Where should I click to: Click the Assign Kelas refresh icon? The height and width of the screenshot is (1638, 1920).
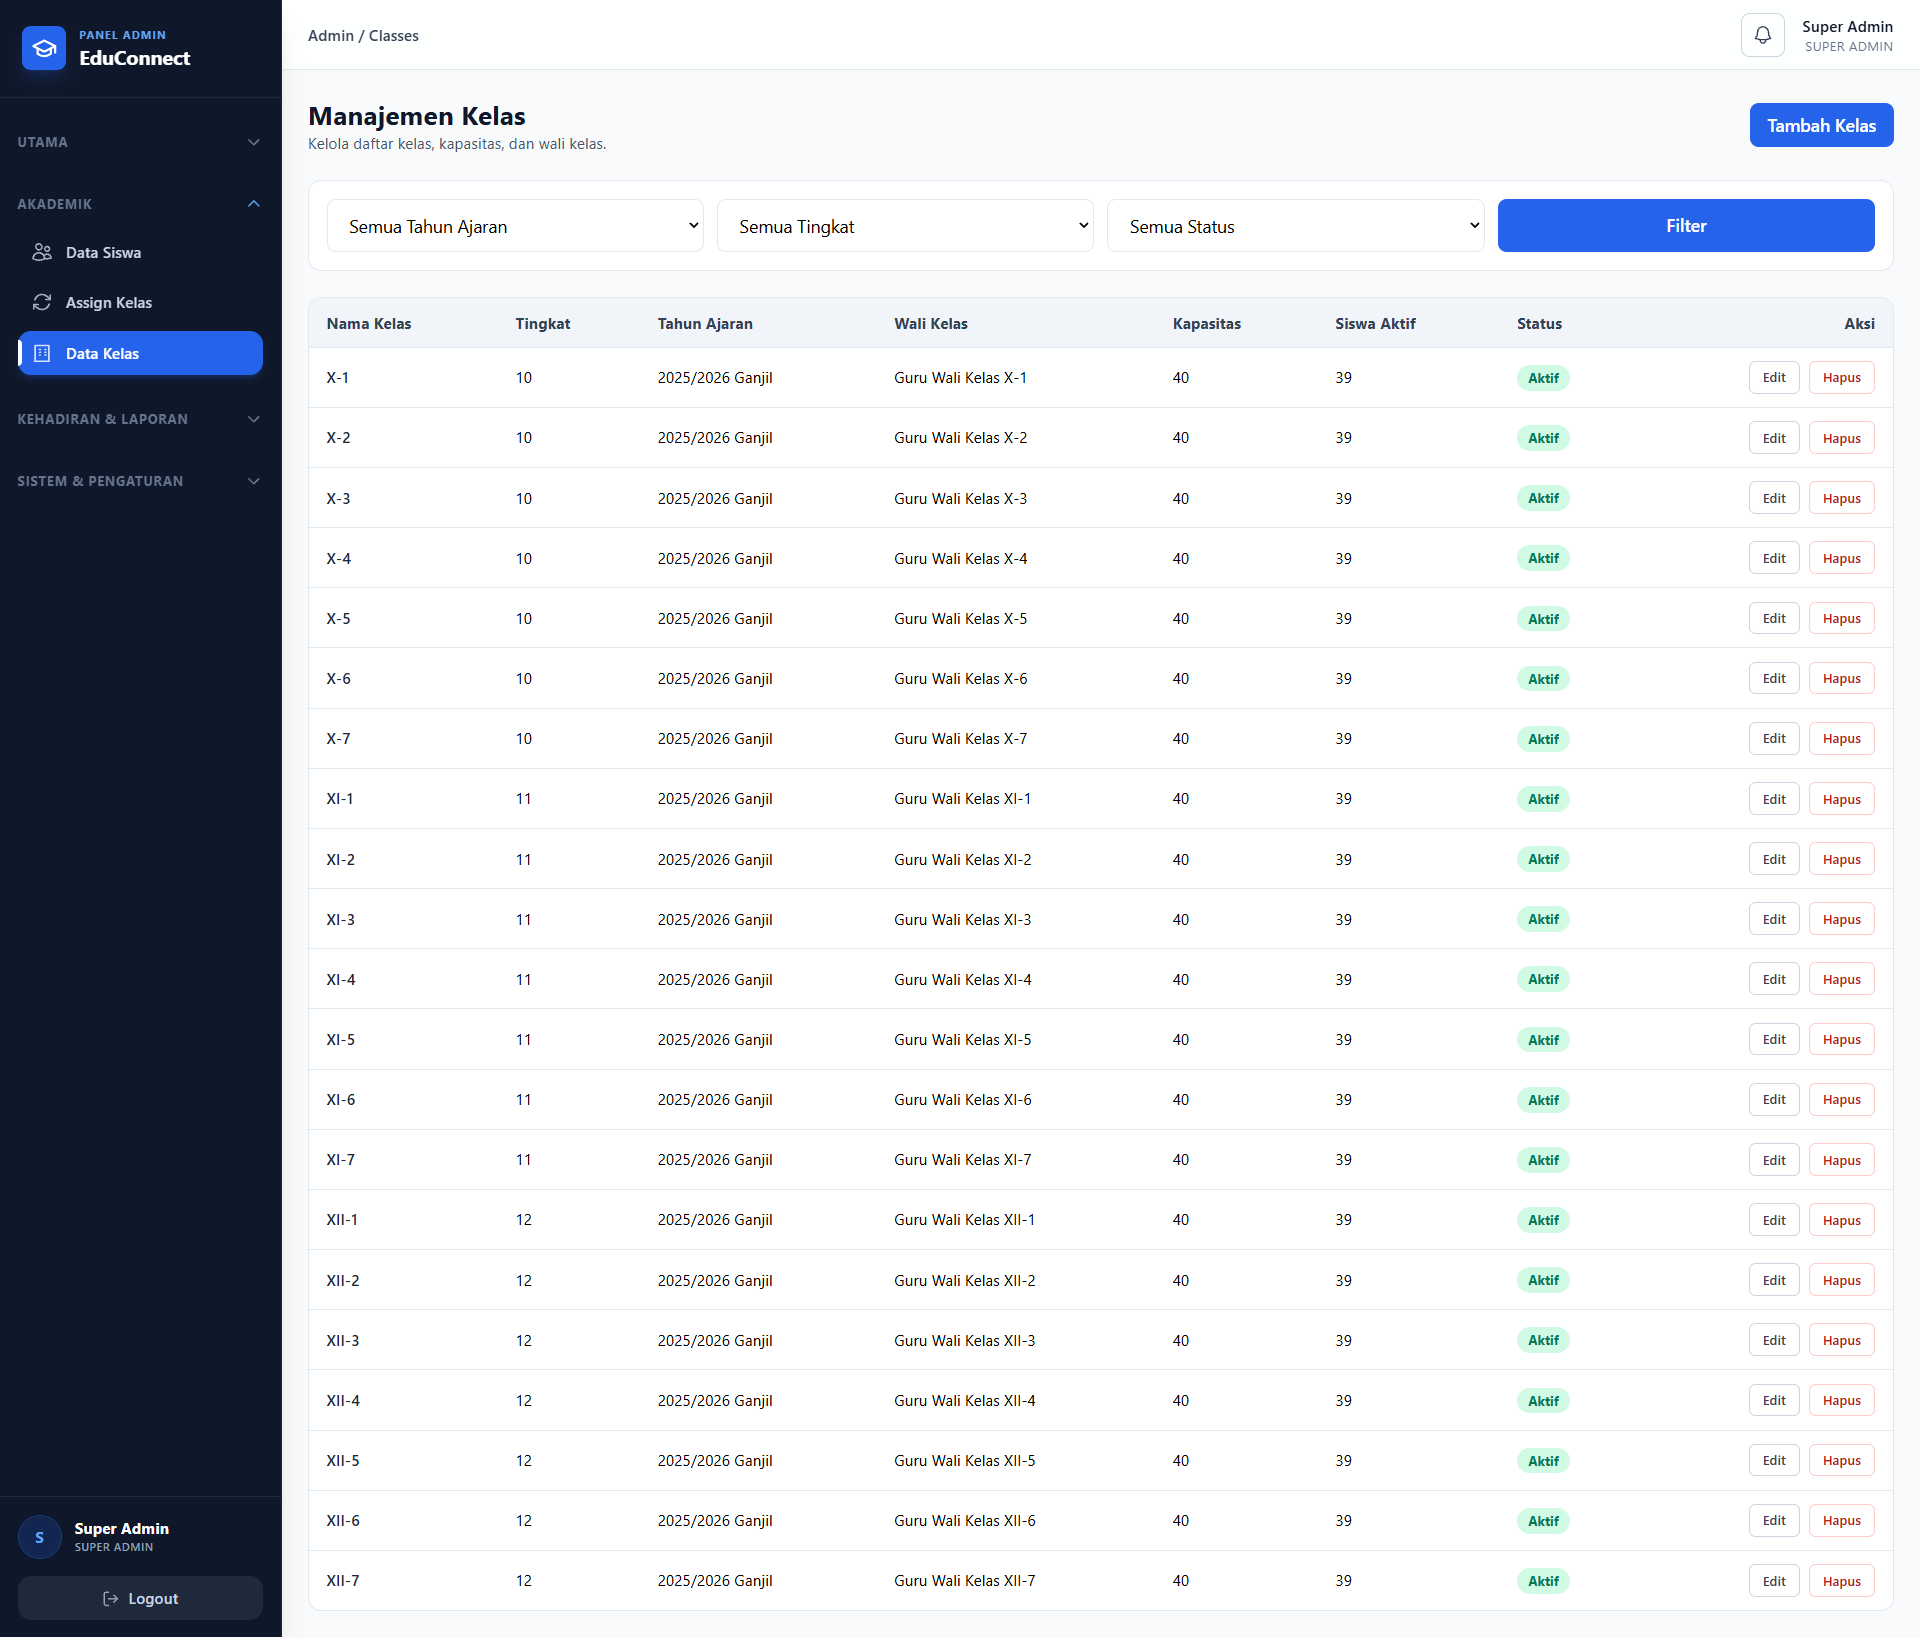(42, 302)
